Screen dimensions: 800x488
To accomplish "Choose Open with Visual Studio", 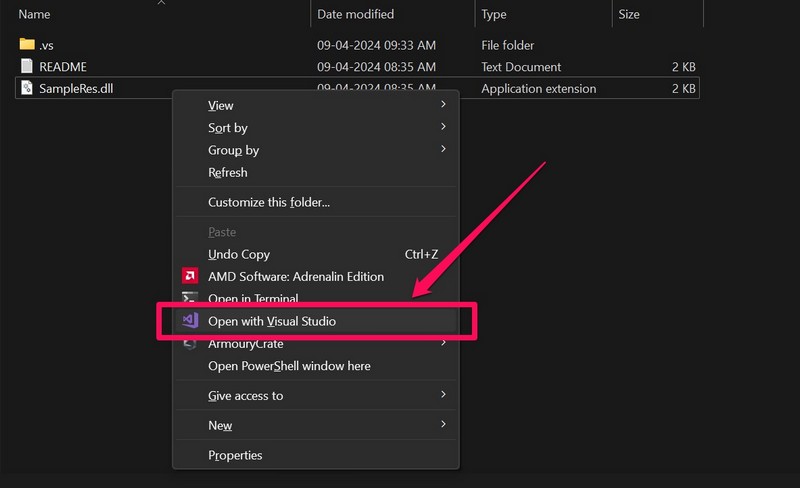I will click(272, 321).
